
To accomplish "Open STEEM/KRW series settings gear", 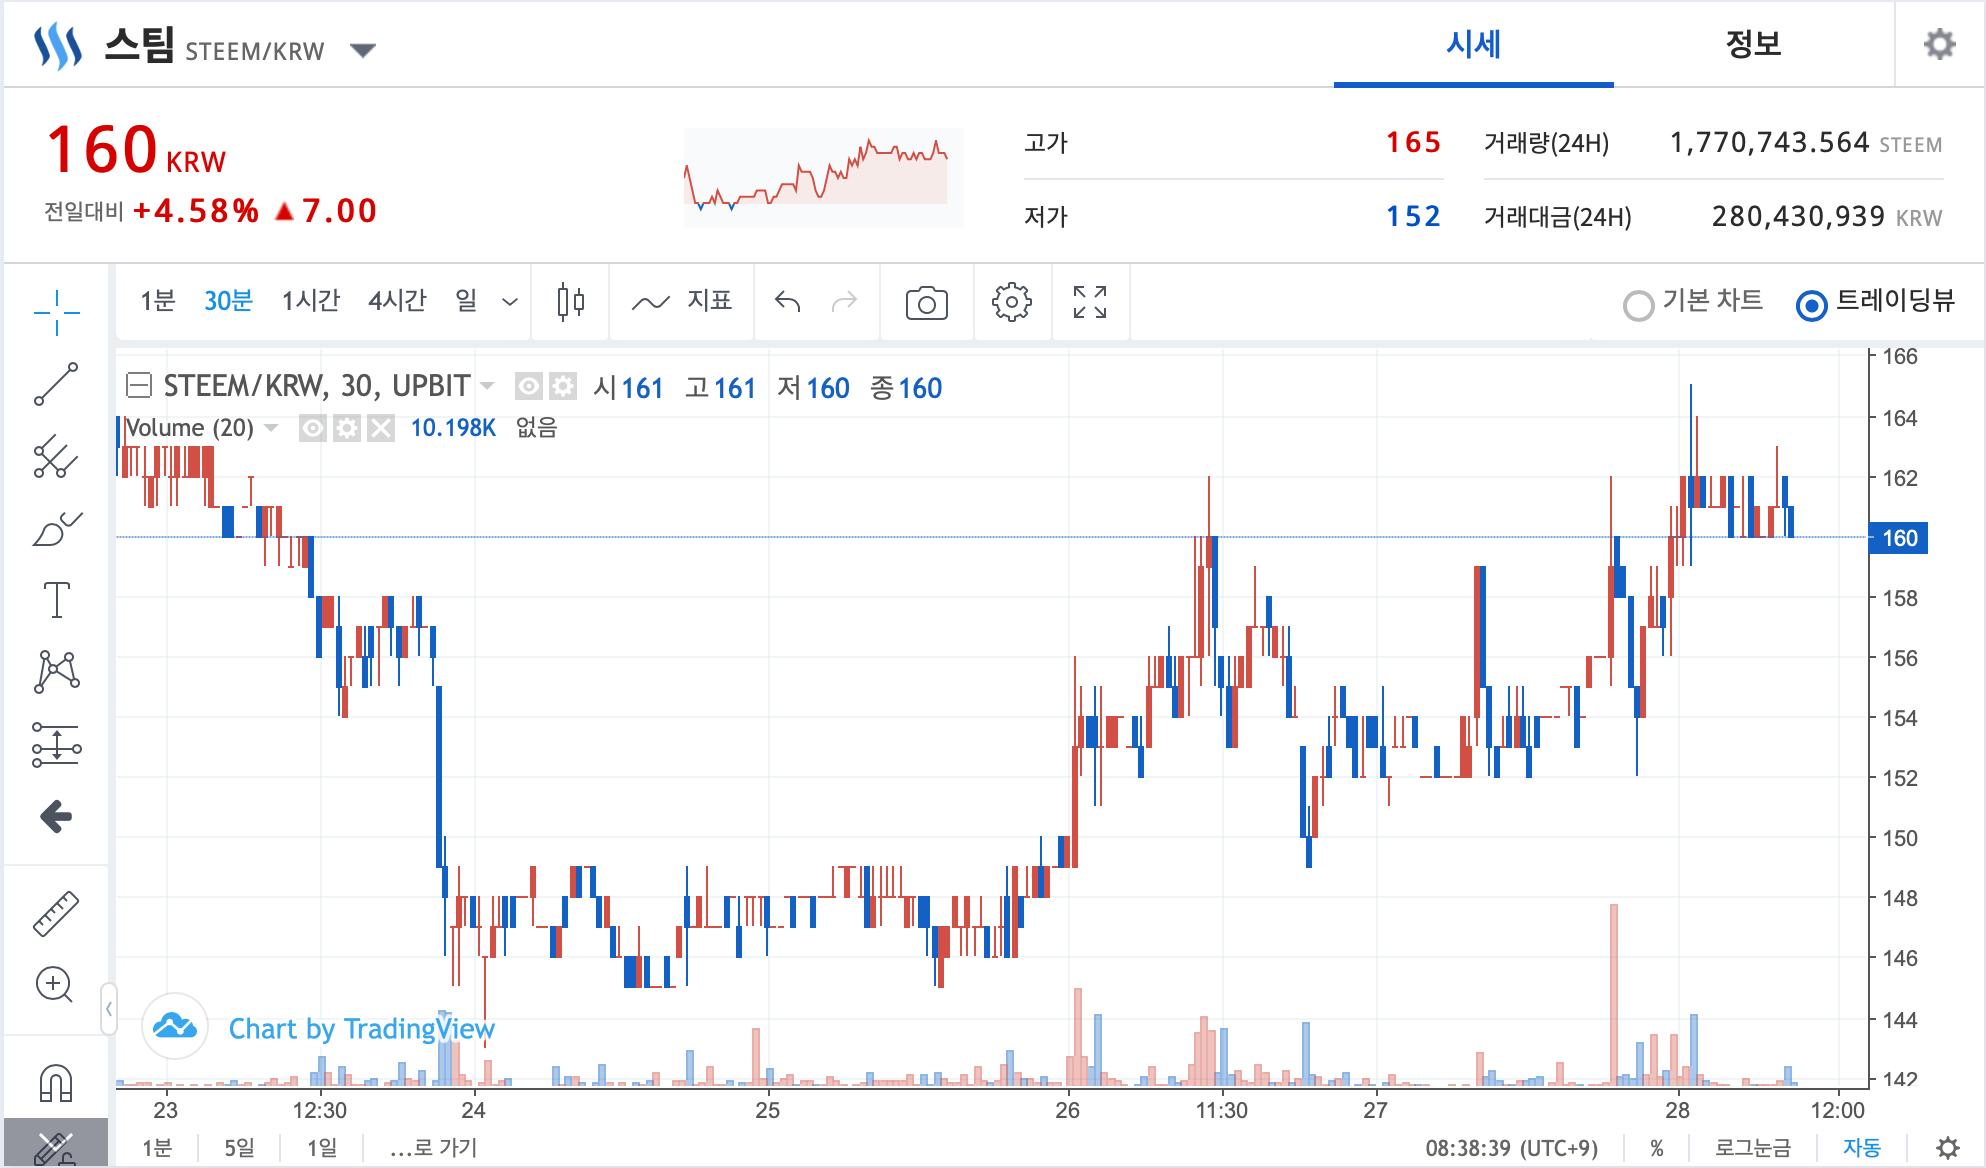I will tap(563, 386).
